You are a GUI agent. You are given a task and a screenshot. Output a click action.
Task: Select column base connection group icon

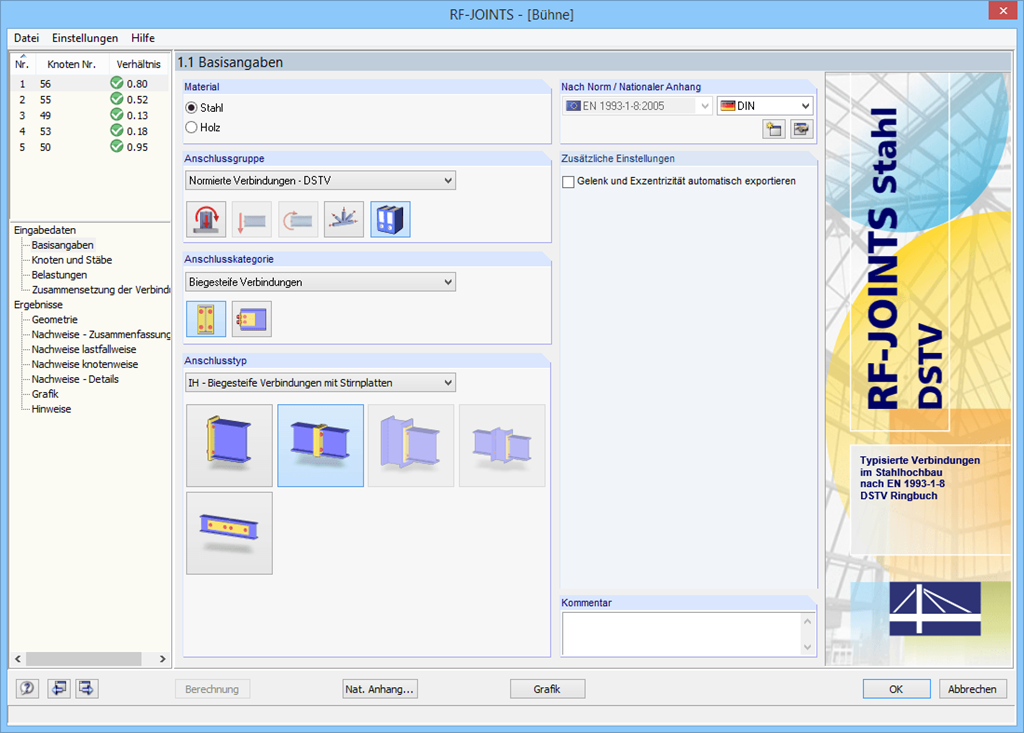[x=206, y=219]
